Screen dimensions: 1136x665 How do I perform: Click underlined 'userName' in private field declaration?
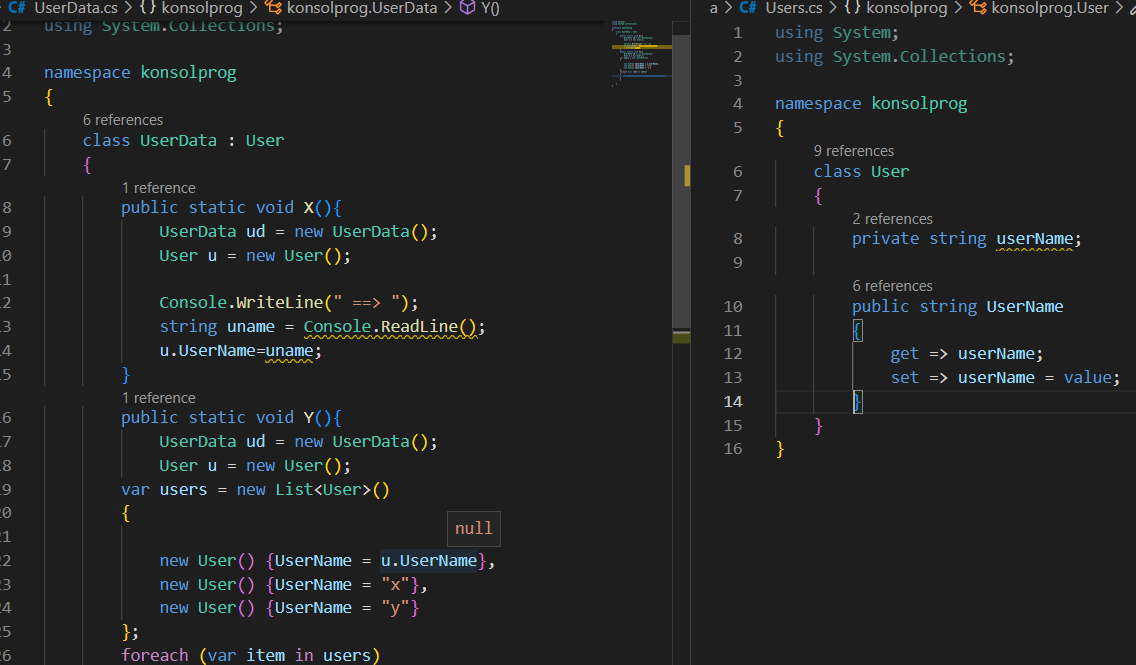pos(1035,239)
